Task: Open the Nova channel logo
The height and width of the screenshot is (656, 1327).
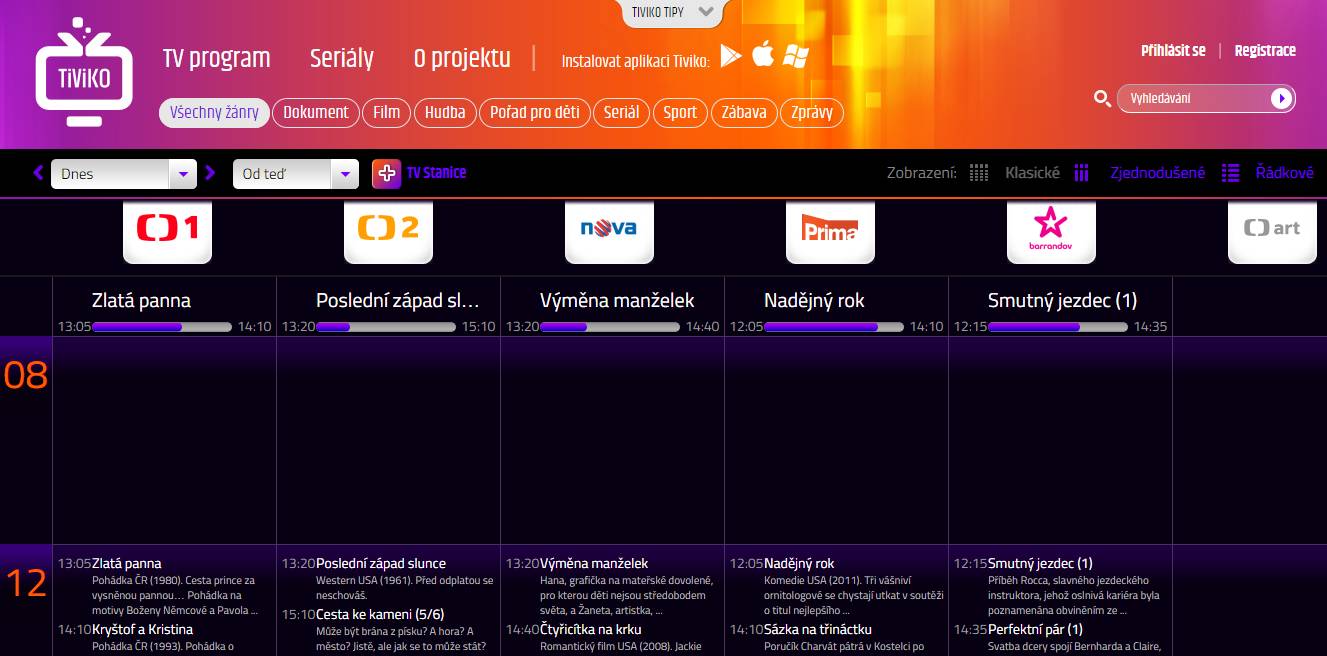Action: click(609, 231)
